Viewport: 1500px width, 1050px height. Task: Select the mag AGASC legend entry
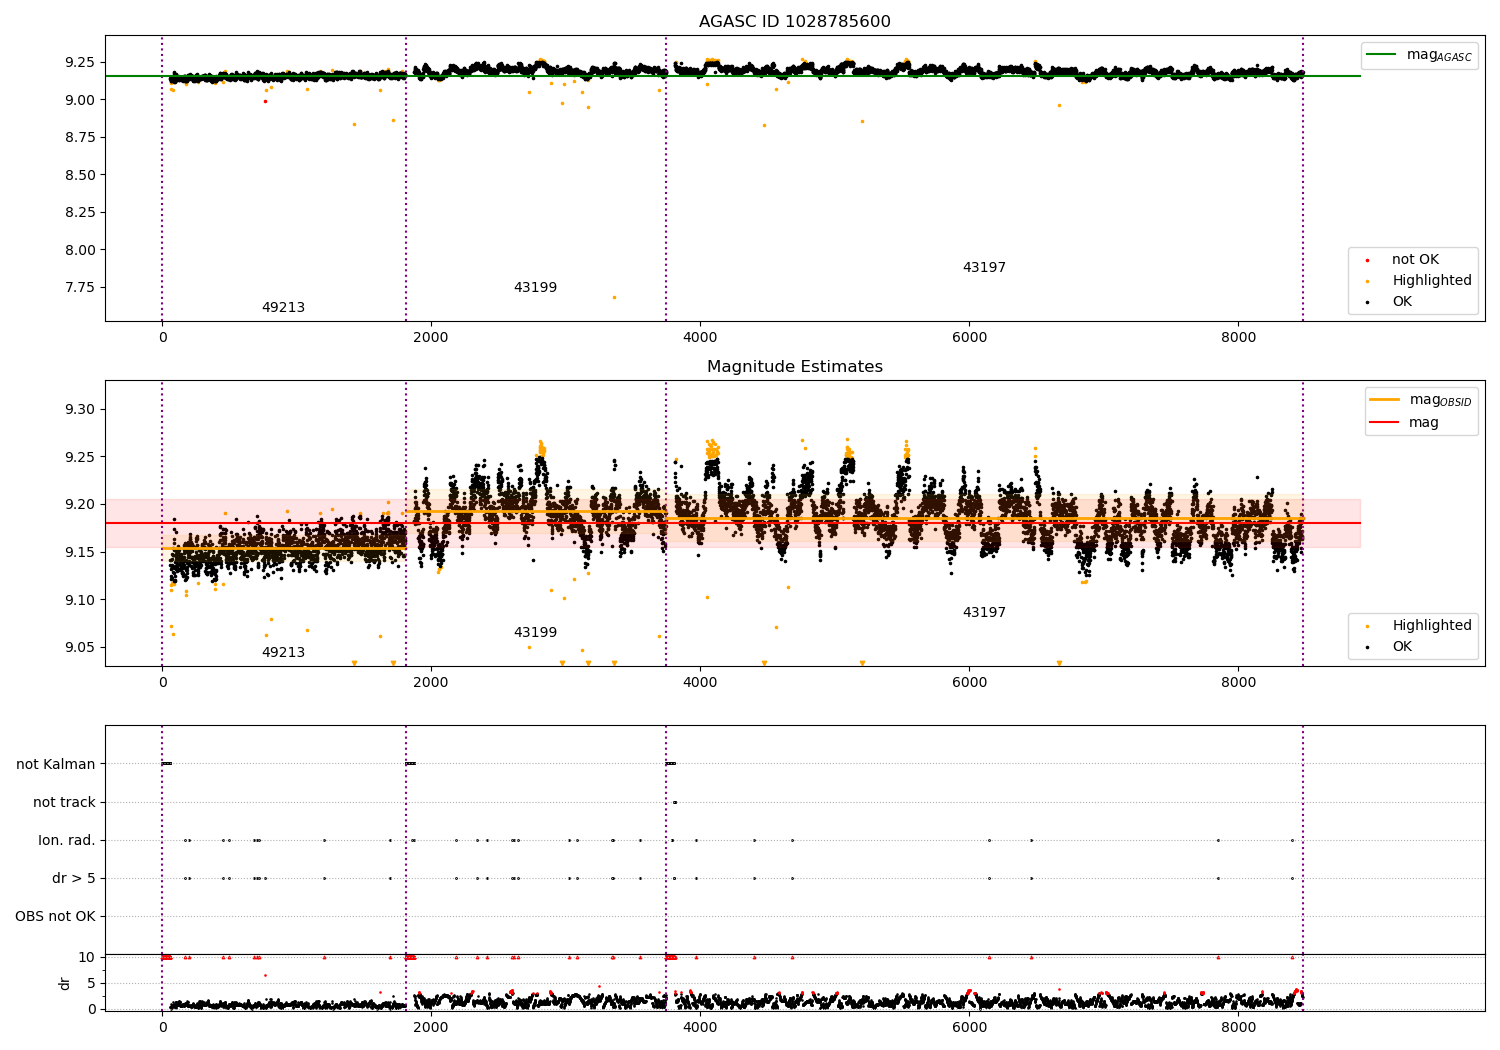pyautogui.click(x=1420, y=55)
